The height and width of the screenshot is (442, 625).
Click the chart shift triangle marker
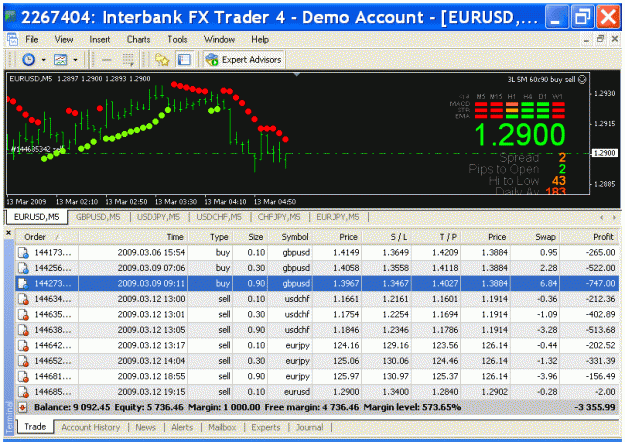point(297,75)
